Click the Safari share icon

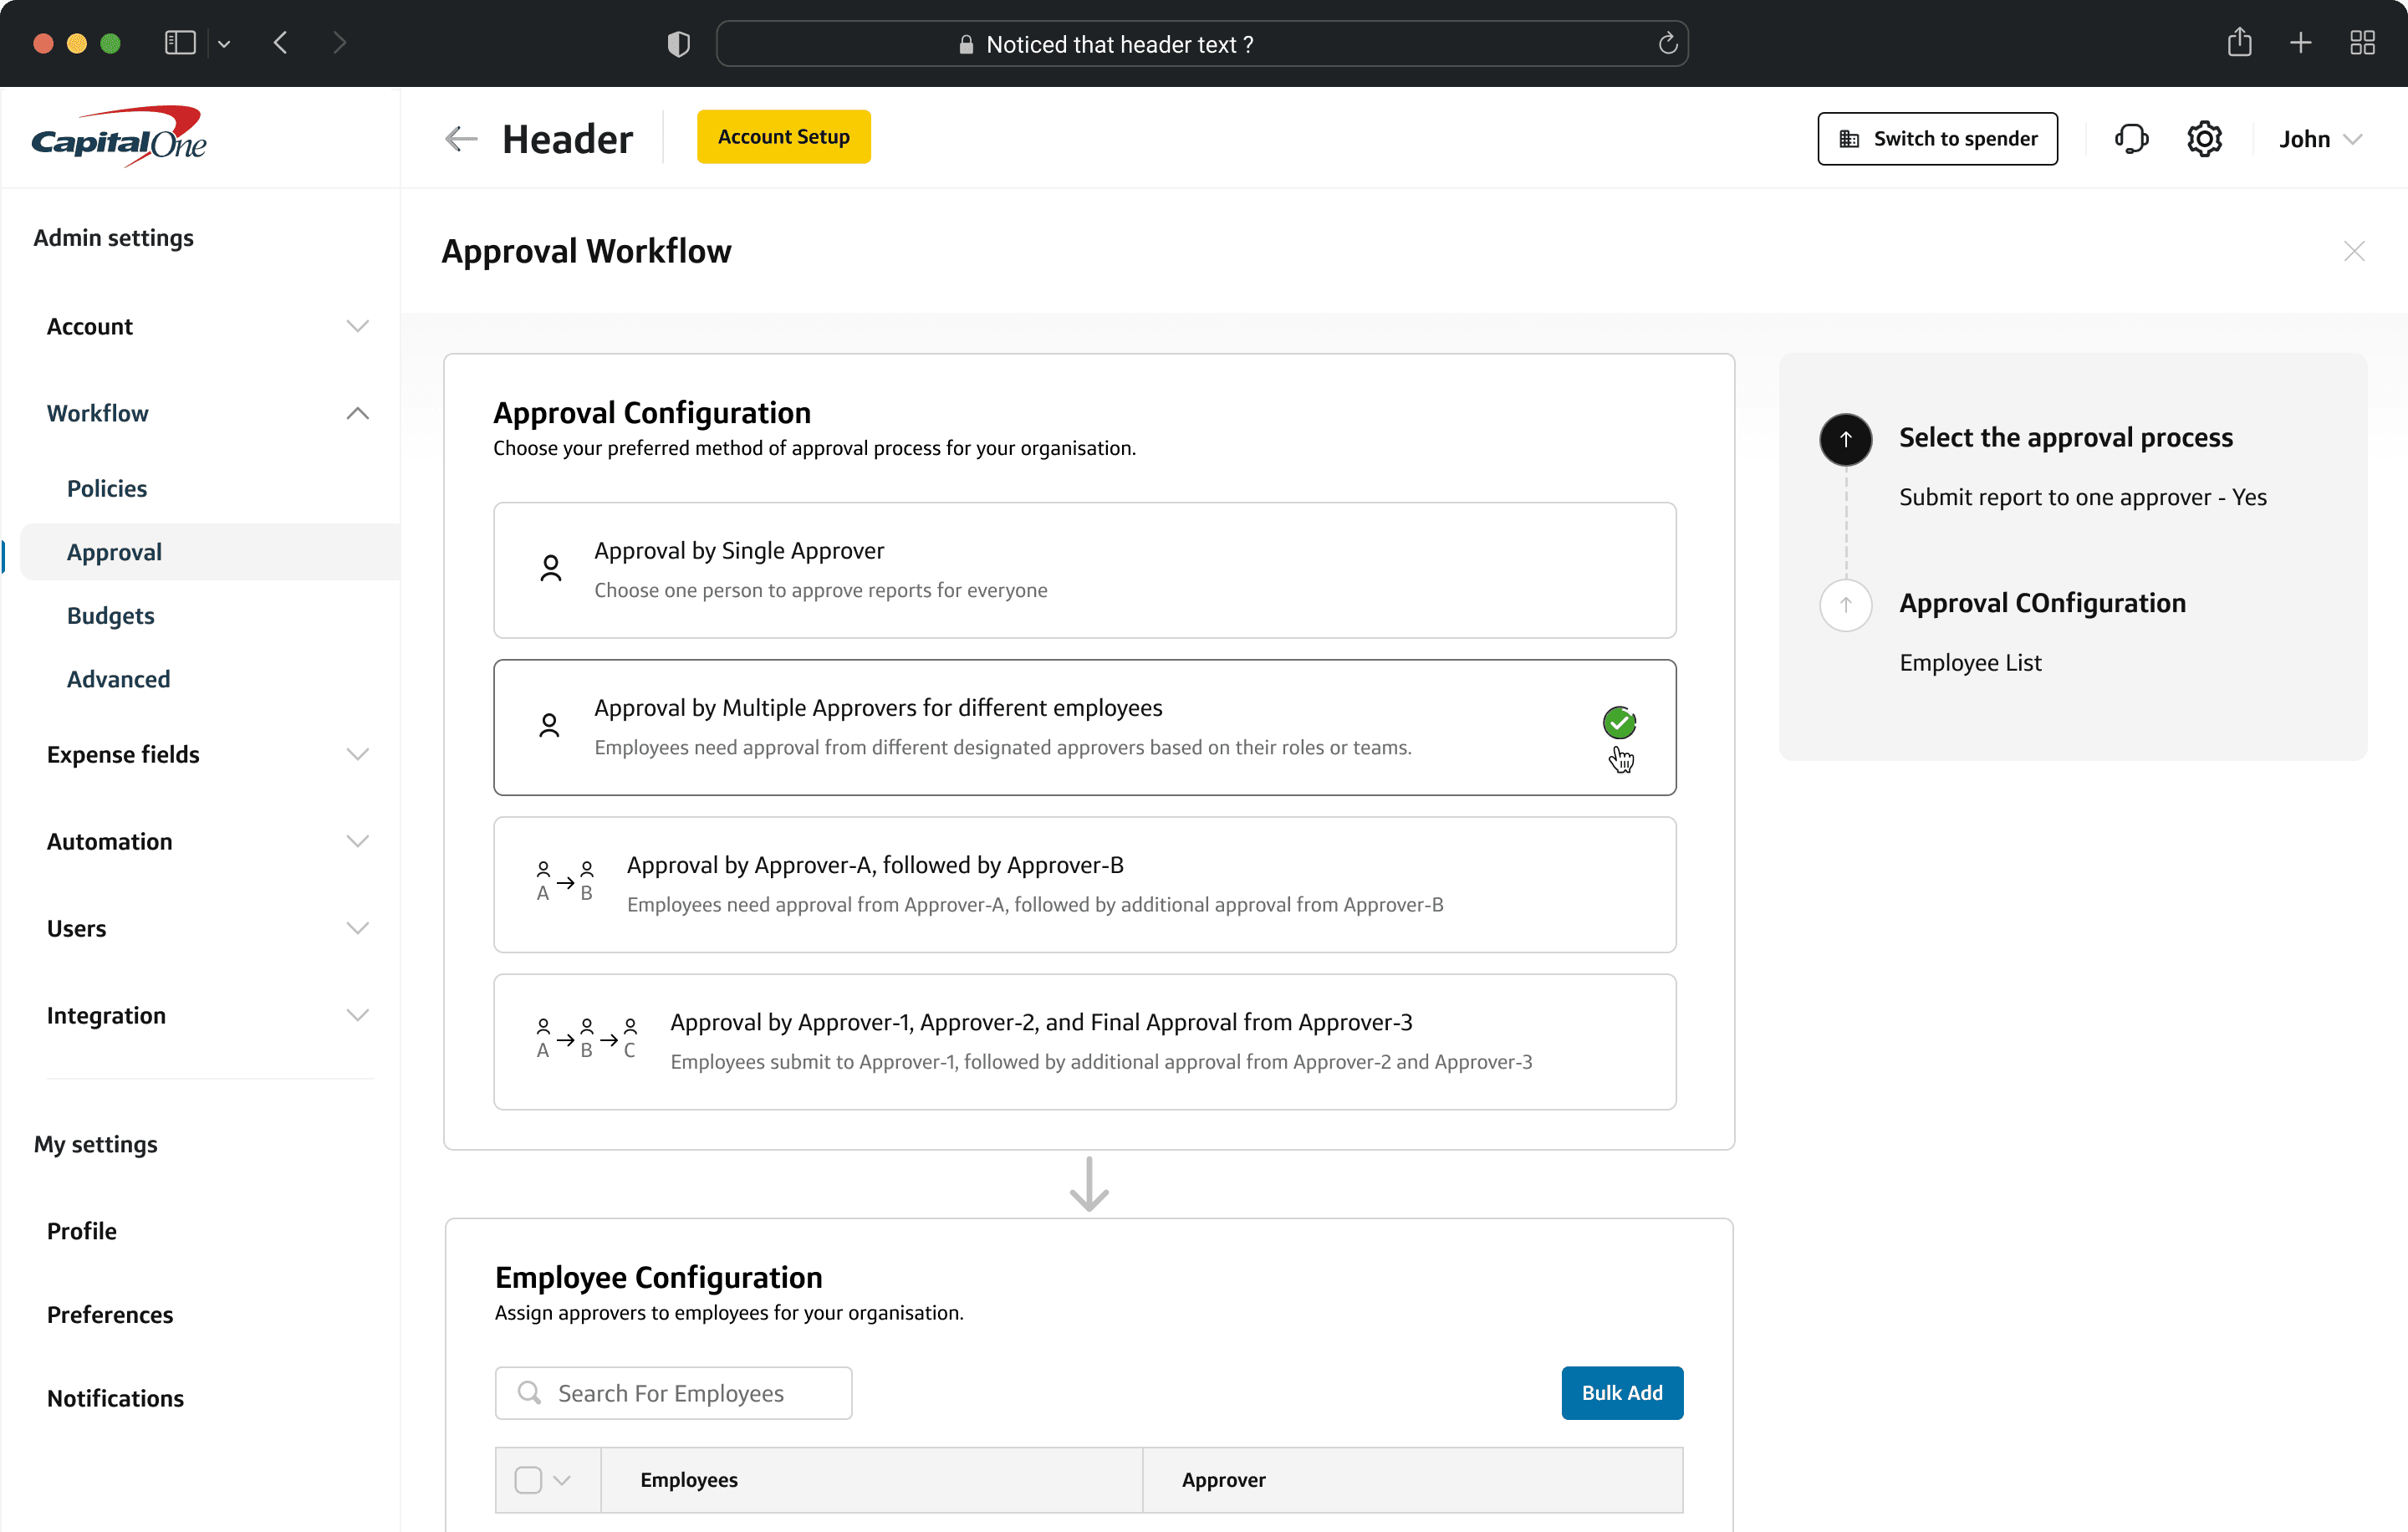point(2239,43)
